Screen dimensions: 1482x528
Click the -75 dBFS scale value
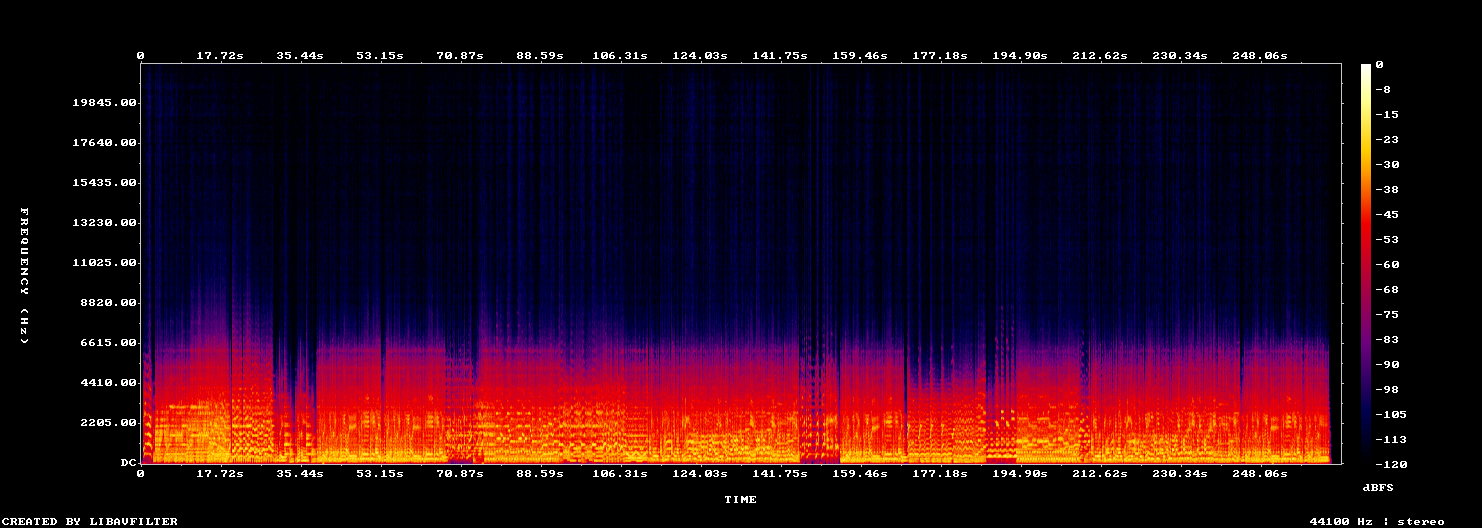1387,315
